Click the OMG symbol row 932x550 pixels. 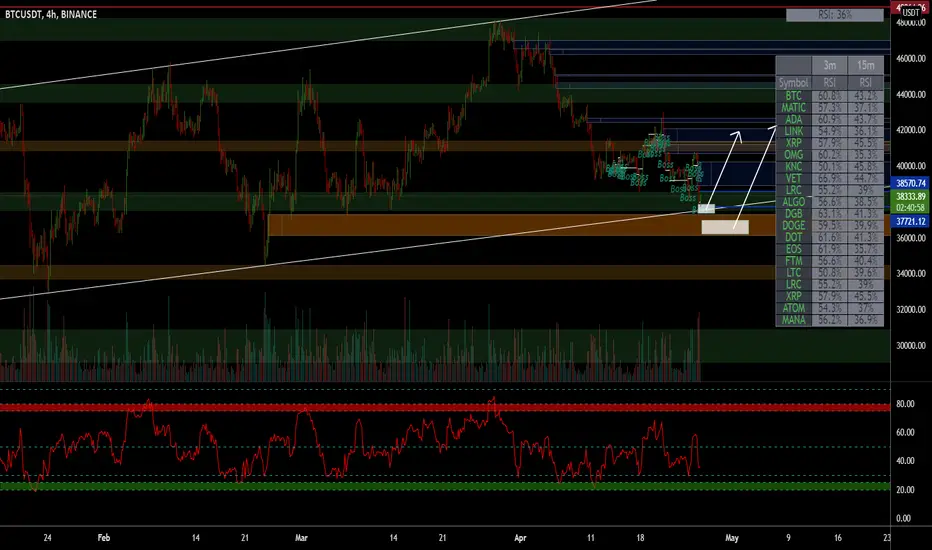click(x=794, y=155)
